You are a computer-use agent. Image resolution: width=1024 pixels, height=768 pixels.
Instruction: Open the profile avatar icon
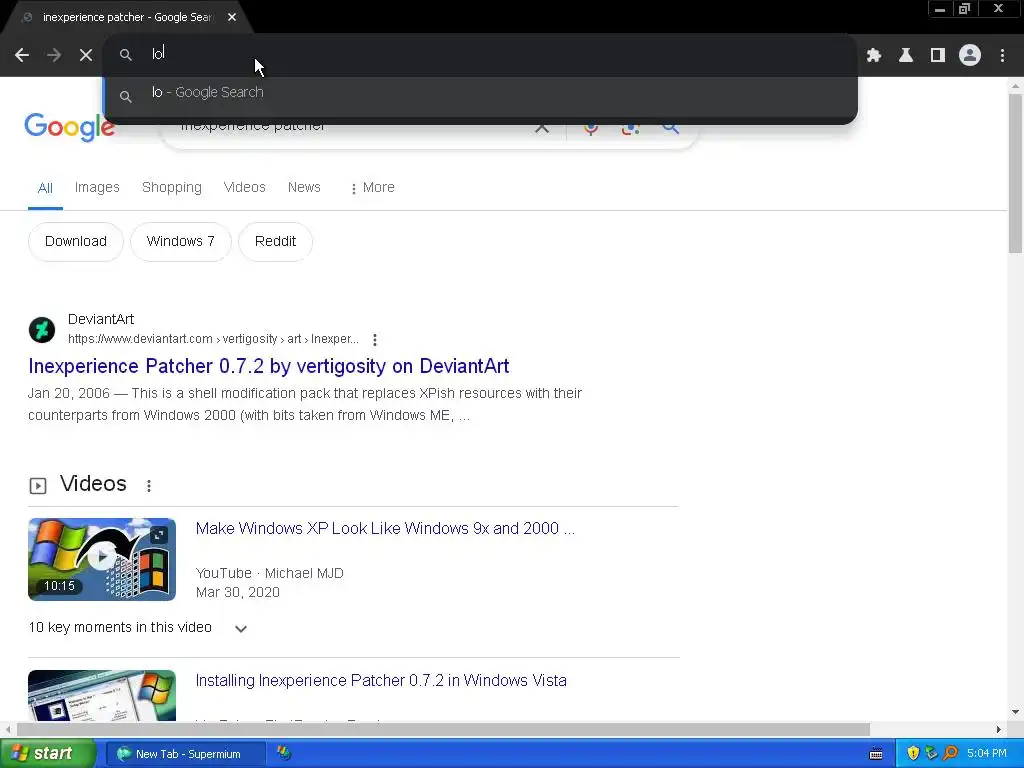(x=970, y=55)
